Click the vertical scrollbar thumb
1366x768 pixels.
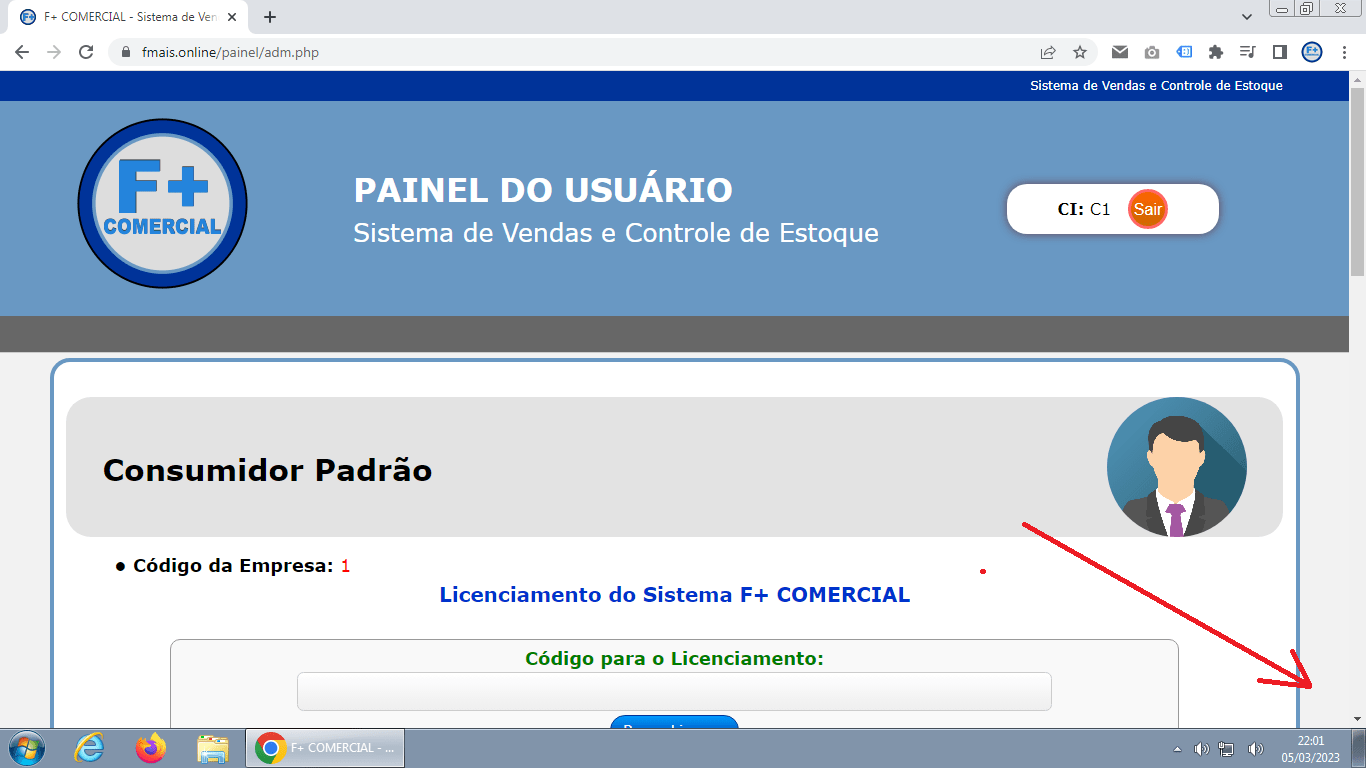tap(1357, 181)
